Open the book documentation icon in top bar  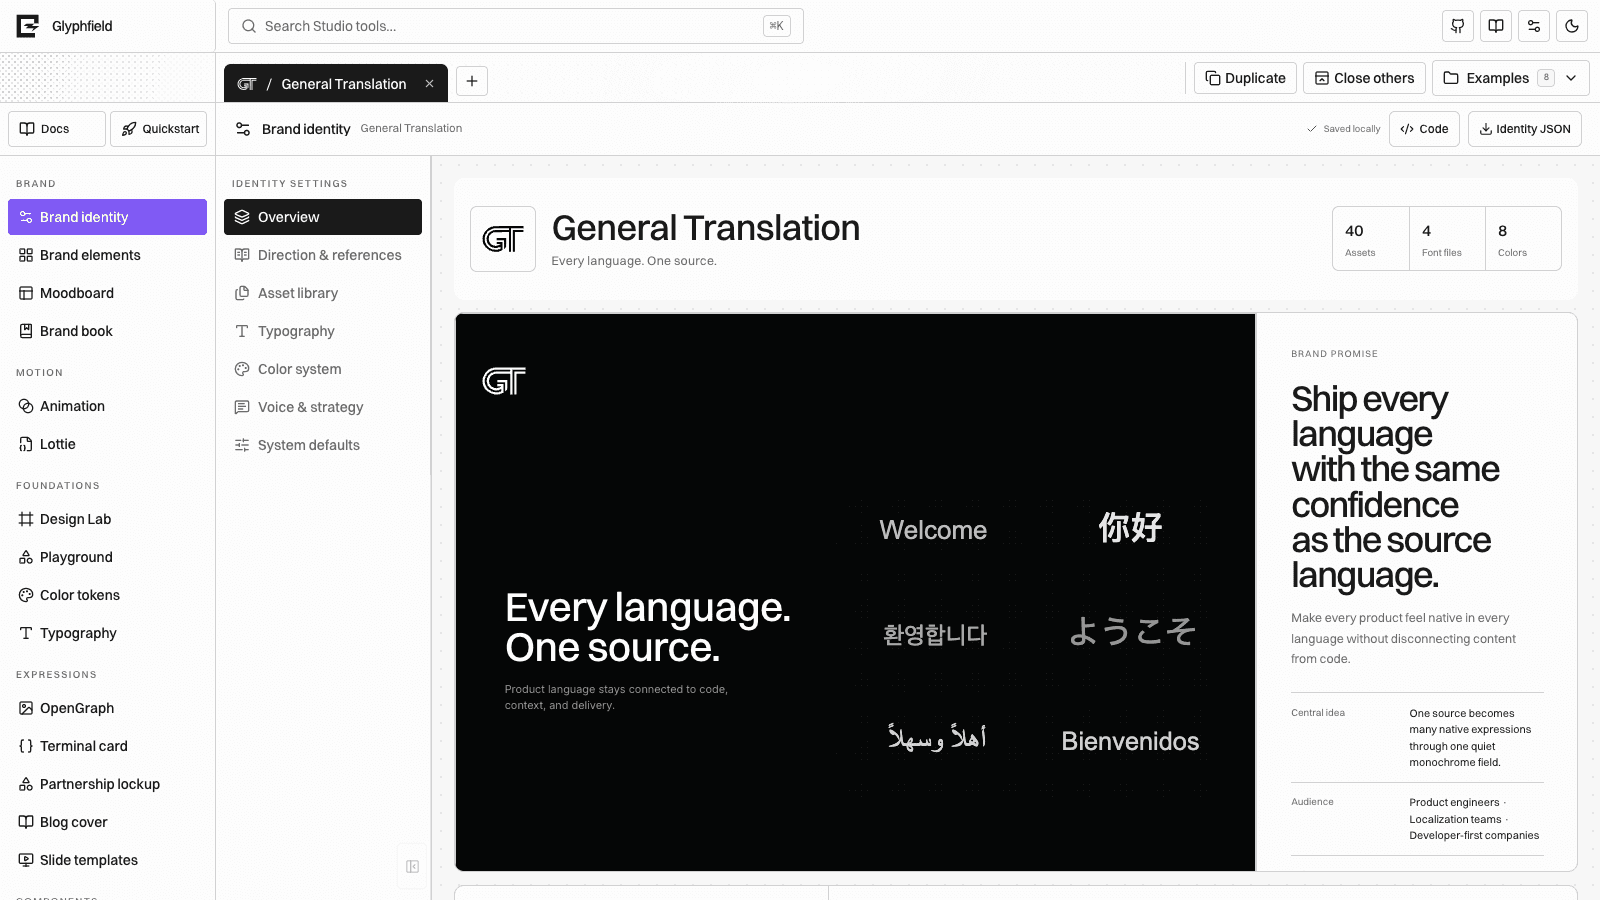point(1496,26)
